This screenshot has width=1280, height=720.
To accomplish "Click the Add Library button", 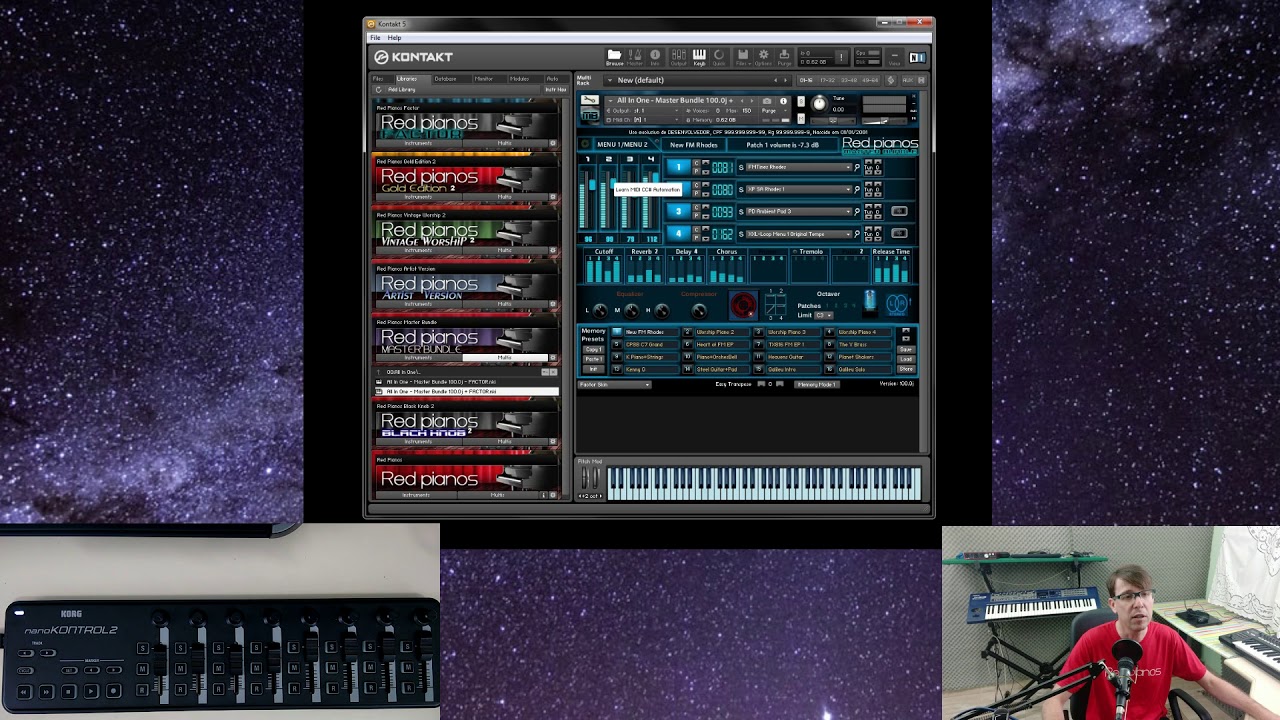I will (x=401, y=89).
